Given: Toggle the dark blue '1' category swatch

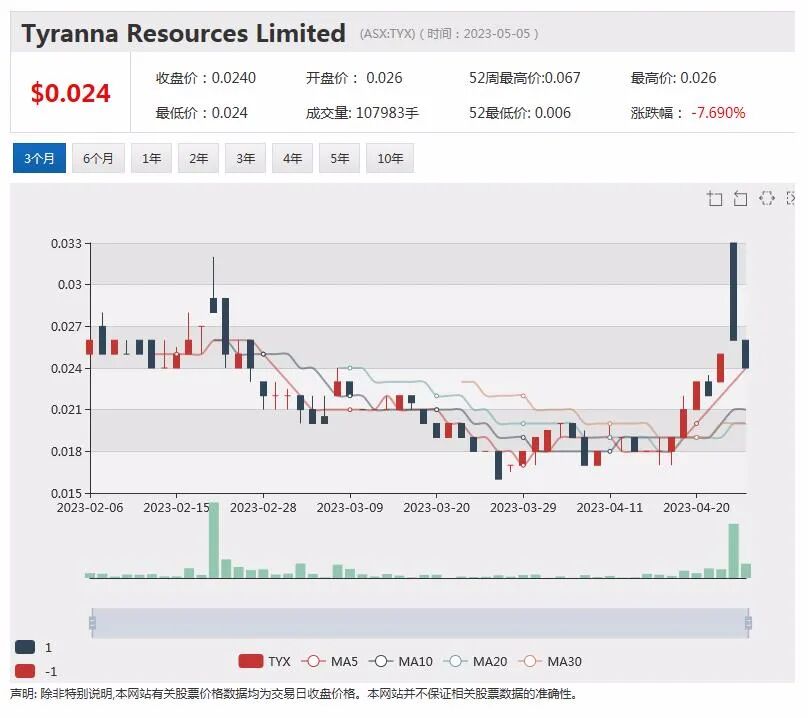Looking at the screenshot, I should pyautogui.click(x=25, y=647).
